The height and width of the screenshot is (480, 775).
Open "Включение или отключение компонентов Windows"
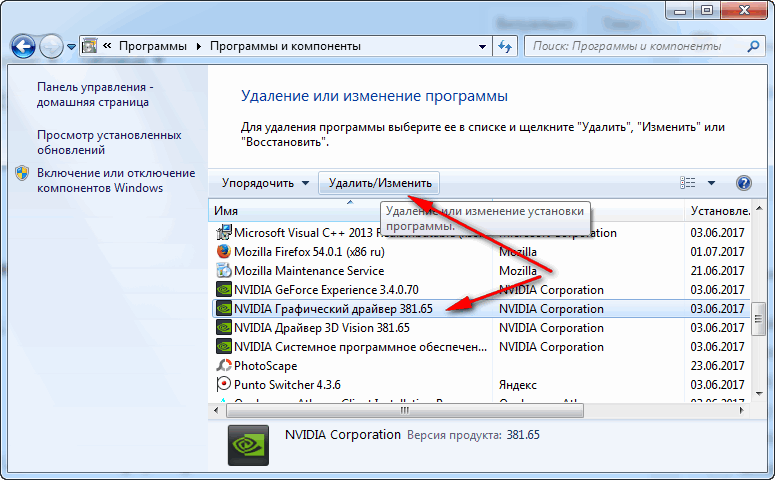(x=116, y=180)
